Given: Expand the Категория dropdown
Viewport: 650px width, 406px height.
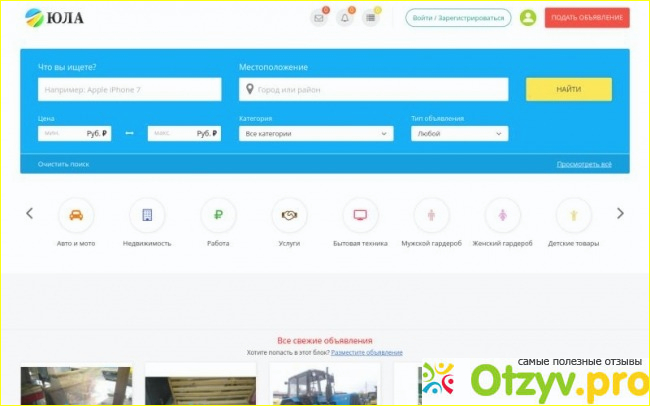Looking at the screenshot, I should click(x=316, y=133).
